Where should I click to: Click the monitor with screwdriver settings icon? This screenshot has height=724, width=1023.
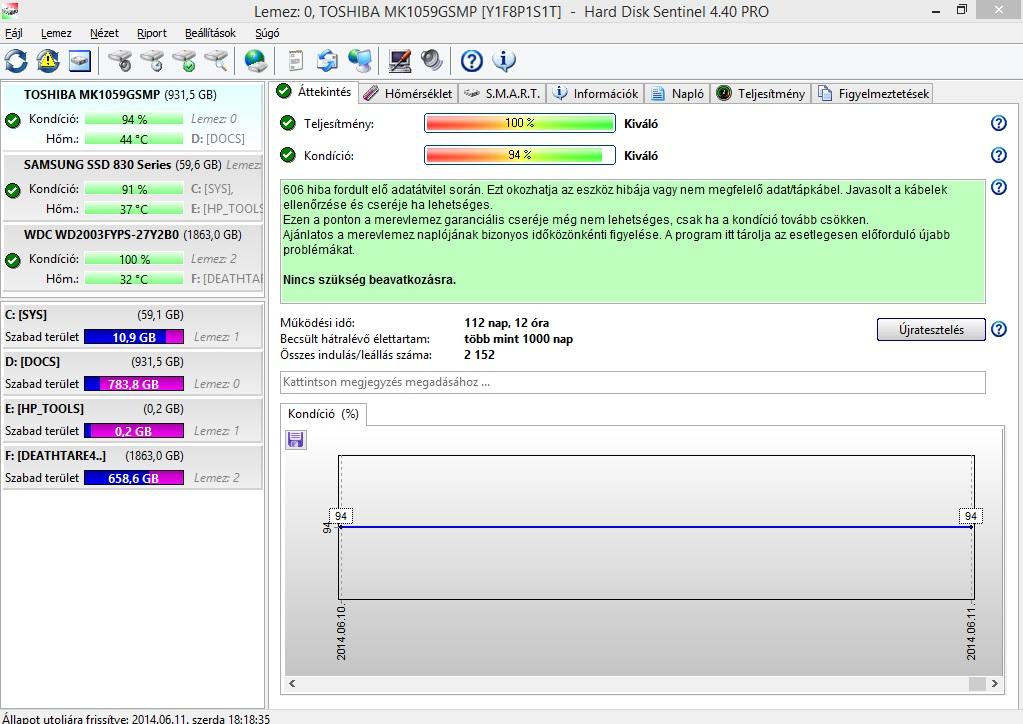(x=399, y=61)
